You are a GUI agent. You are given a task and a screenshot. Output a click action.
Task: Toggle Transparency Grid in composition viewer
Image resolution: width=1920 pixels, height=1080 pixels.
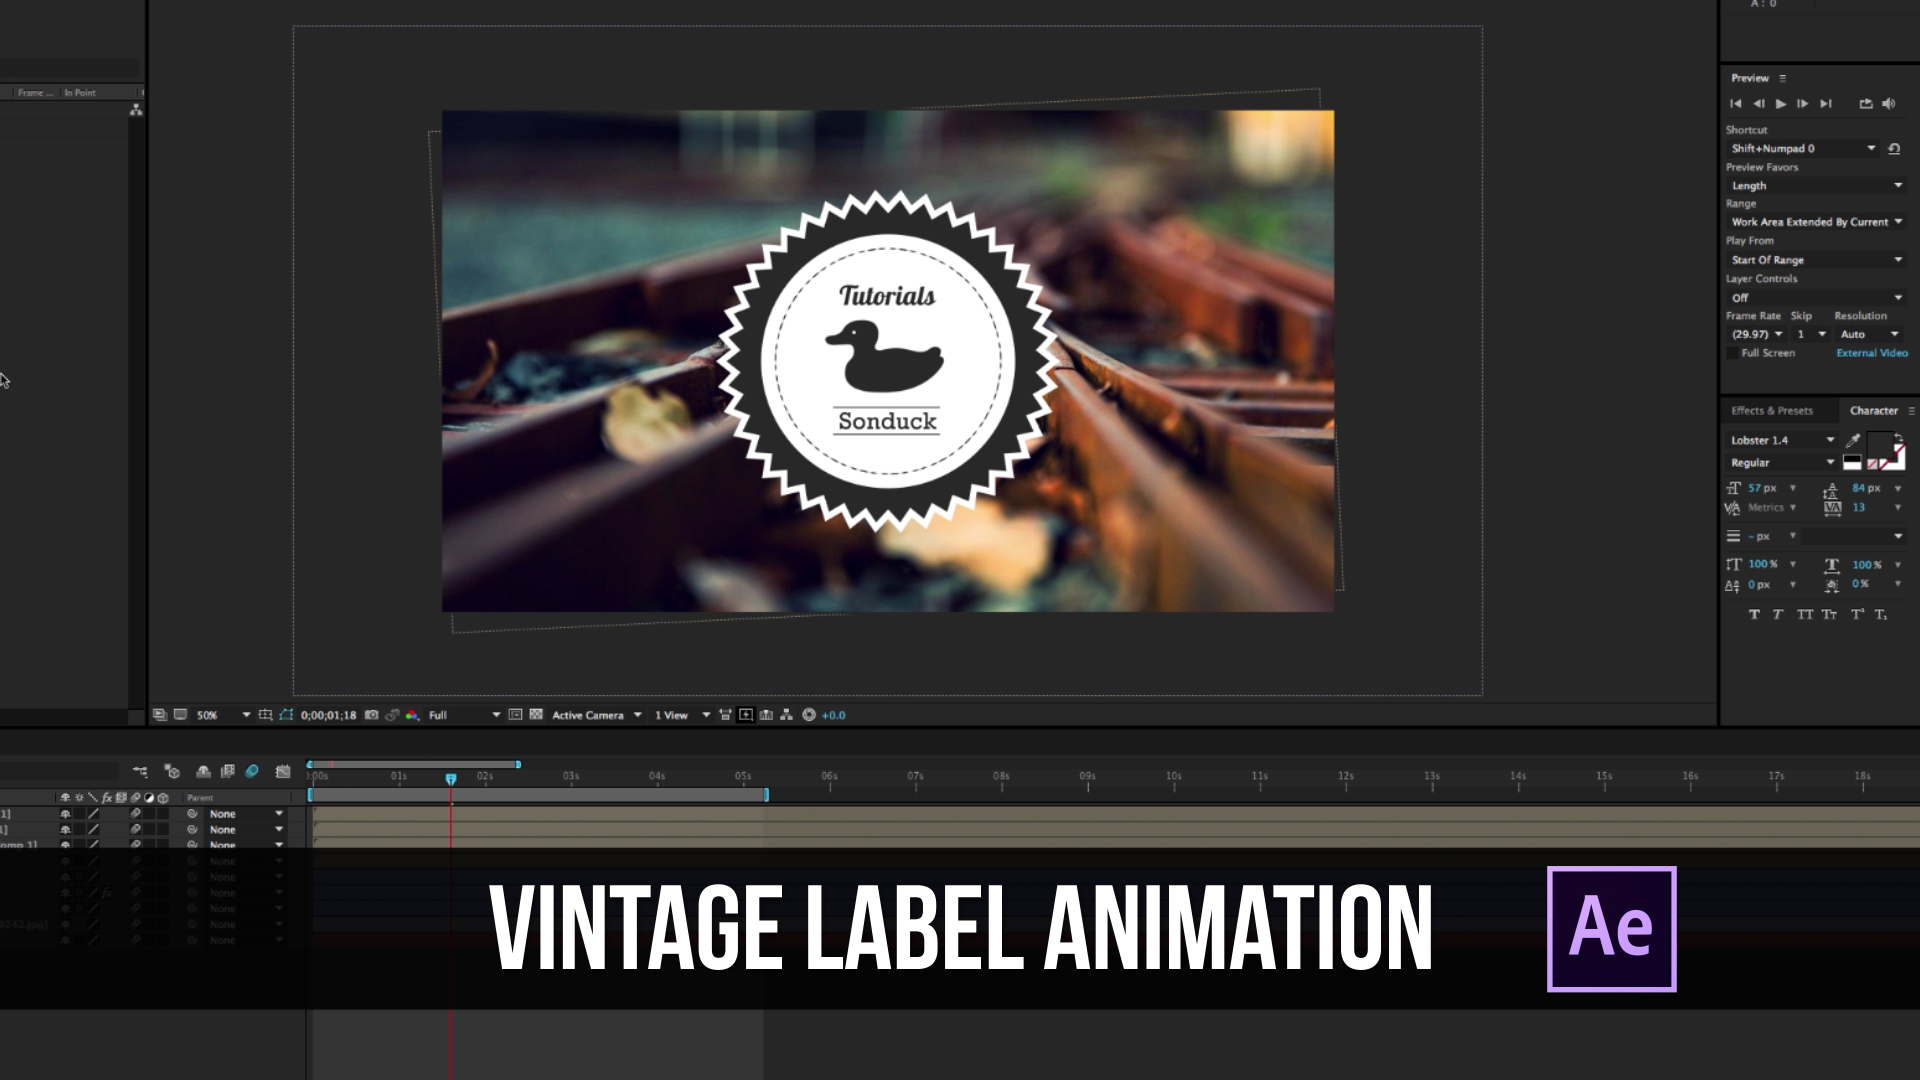pyautogui.click(x=537, y=715)
